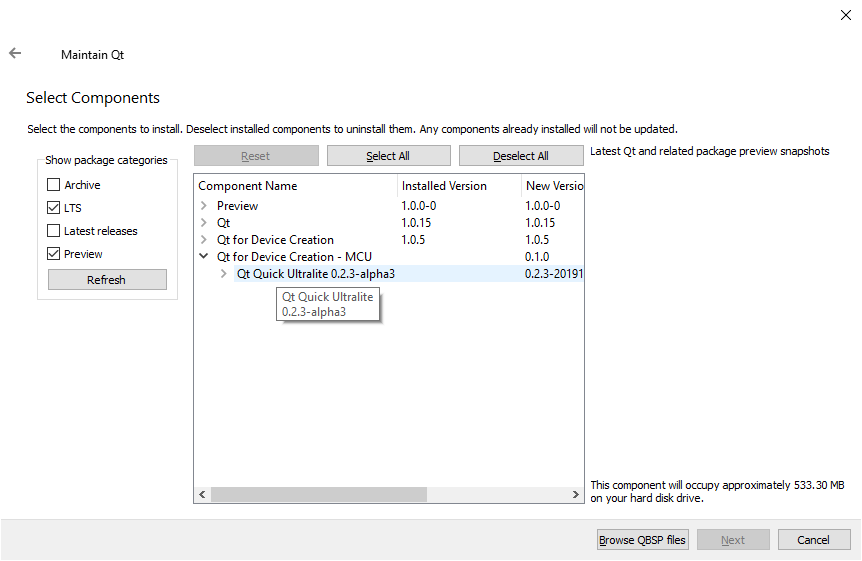The height and width of the screenshot is (561, 862).
Task: Collapse Qt for Device Creation - MCU
Action: coord(204,256)
